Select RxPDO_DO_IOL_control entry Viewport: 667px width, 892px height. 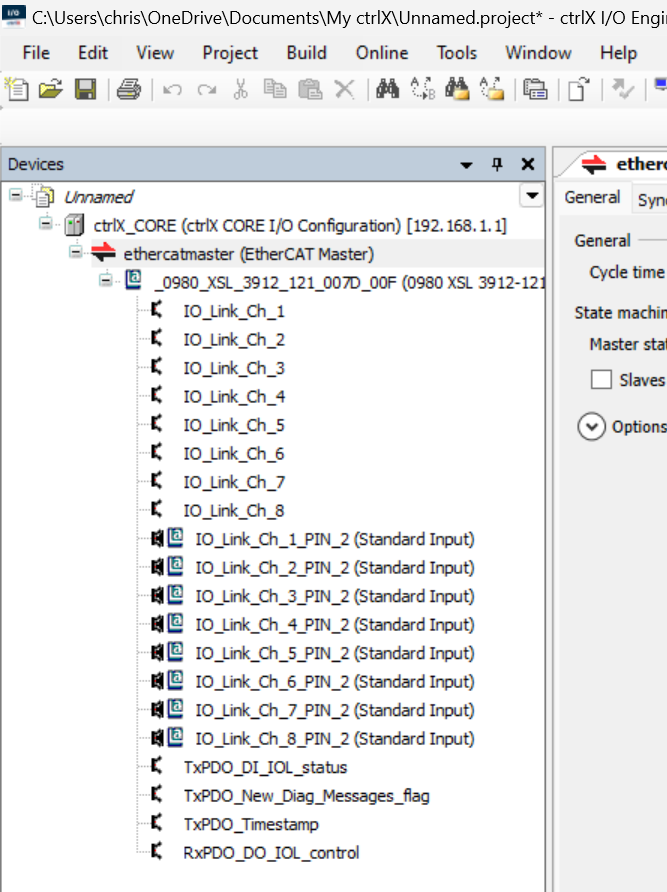271,853
